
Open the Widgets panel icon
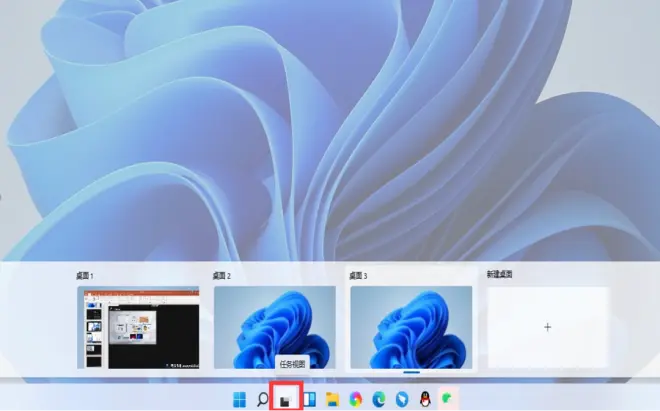309,400
